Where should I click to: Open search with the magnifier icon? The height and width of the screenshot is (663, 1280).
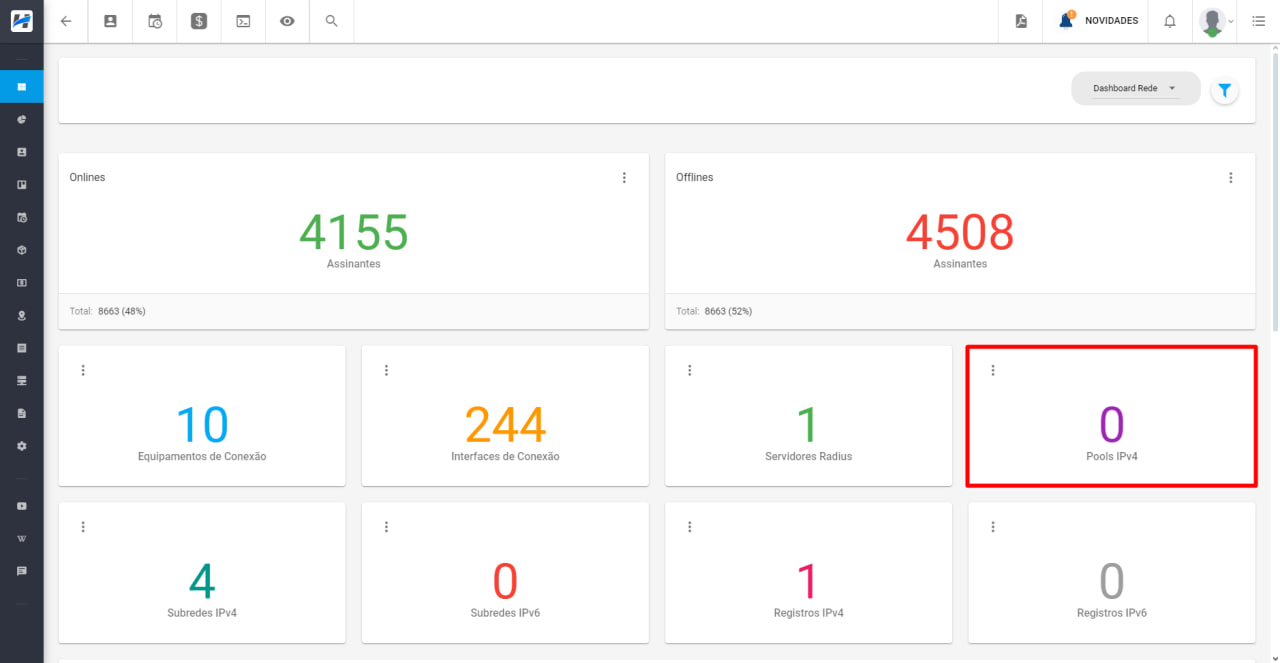tap(332, 21)
